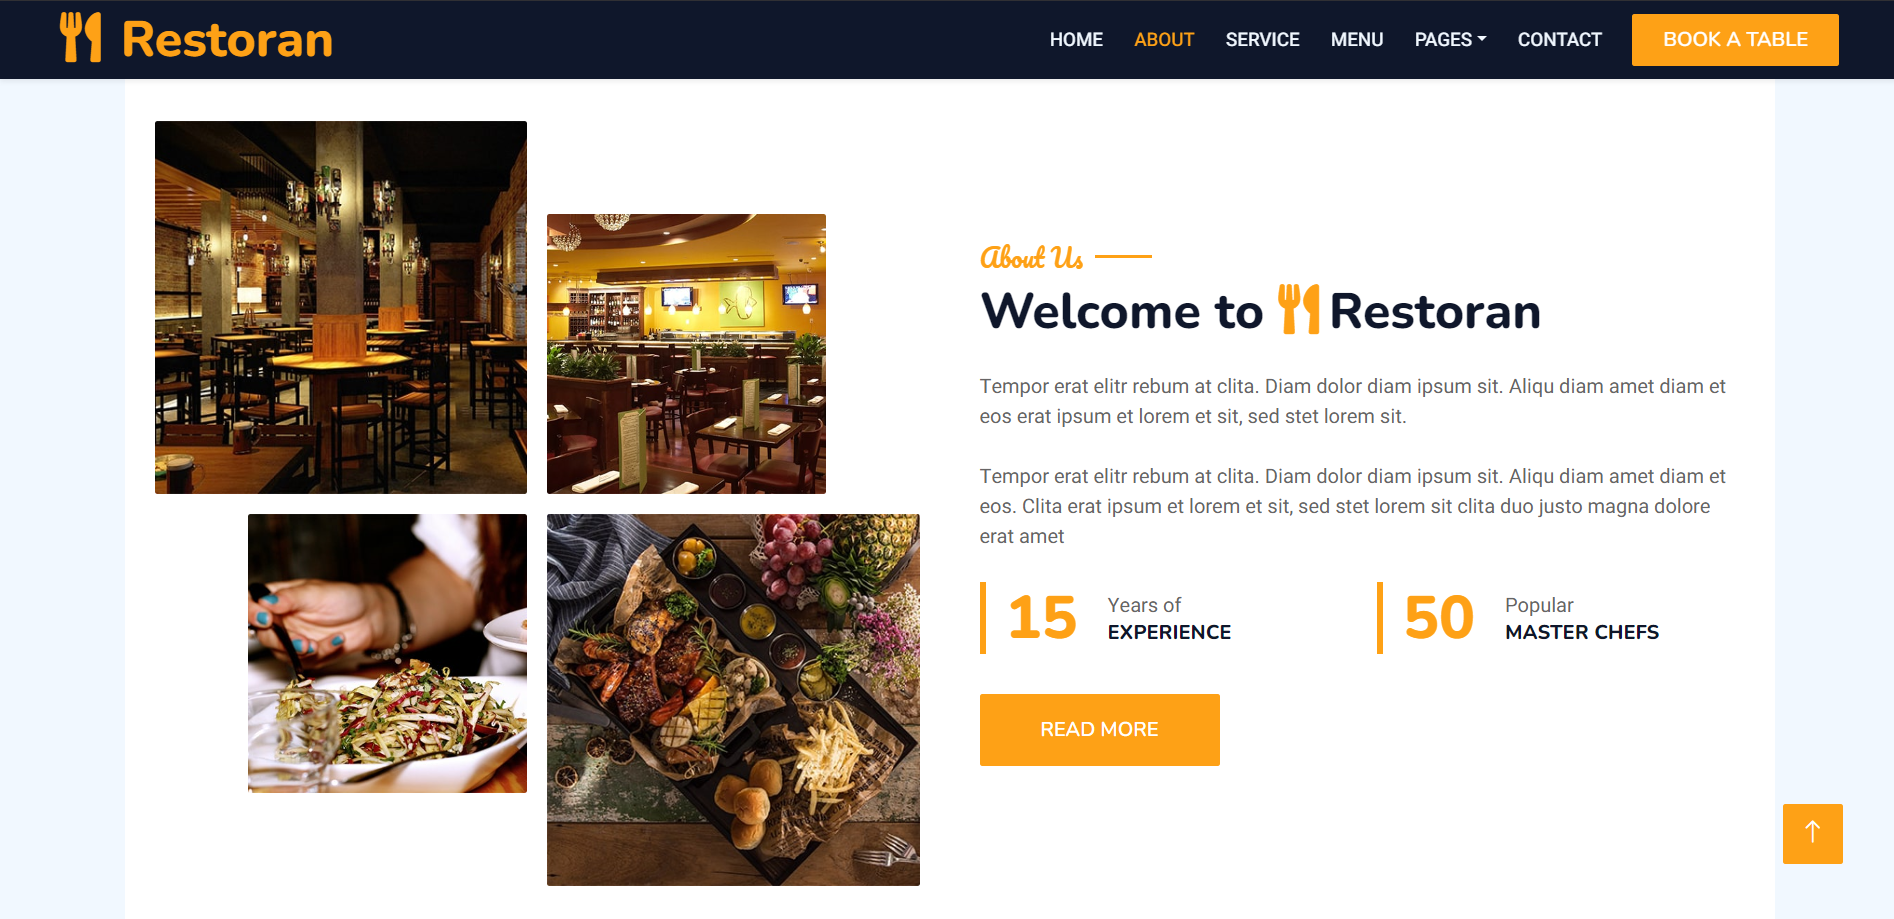Image resolution: width=1894 pixels, height=919 pixels.
Task: Open the CONTACT page link
Action: point(1559,40)
